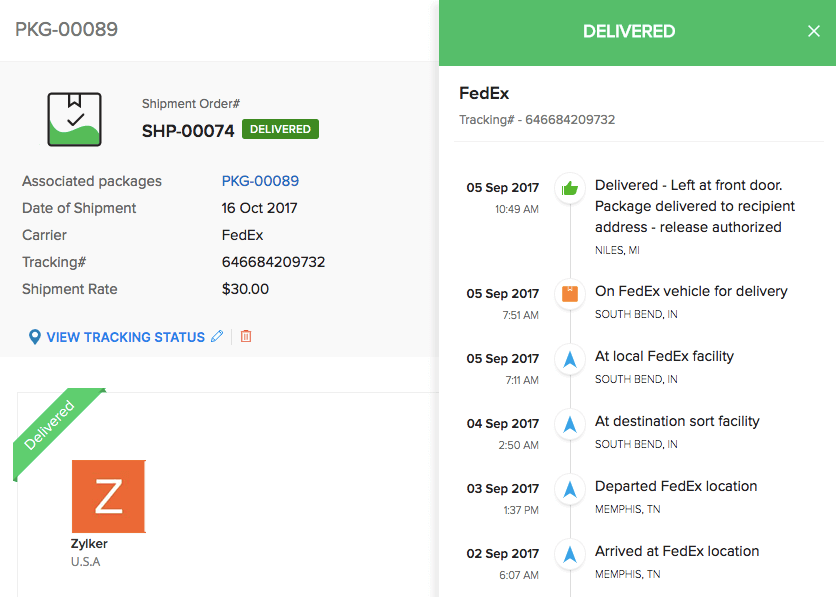Click the icon next to Arrived at FedEx location
Image resolution: width=836 pixels, height=597 pixels.
(x=569, y=554)
